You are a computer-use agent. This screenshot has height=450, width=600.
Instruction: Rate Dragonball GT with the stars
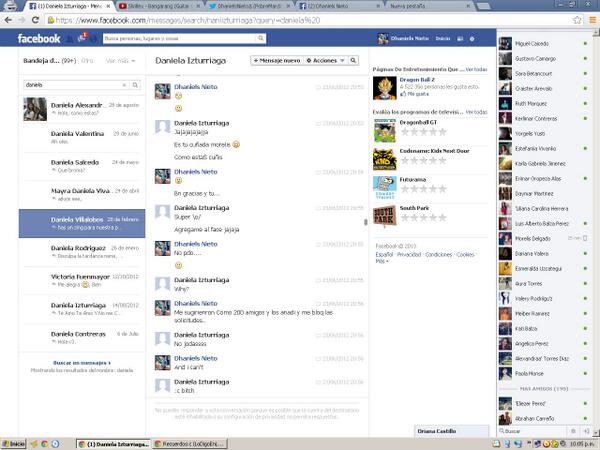(423, 132)
